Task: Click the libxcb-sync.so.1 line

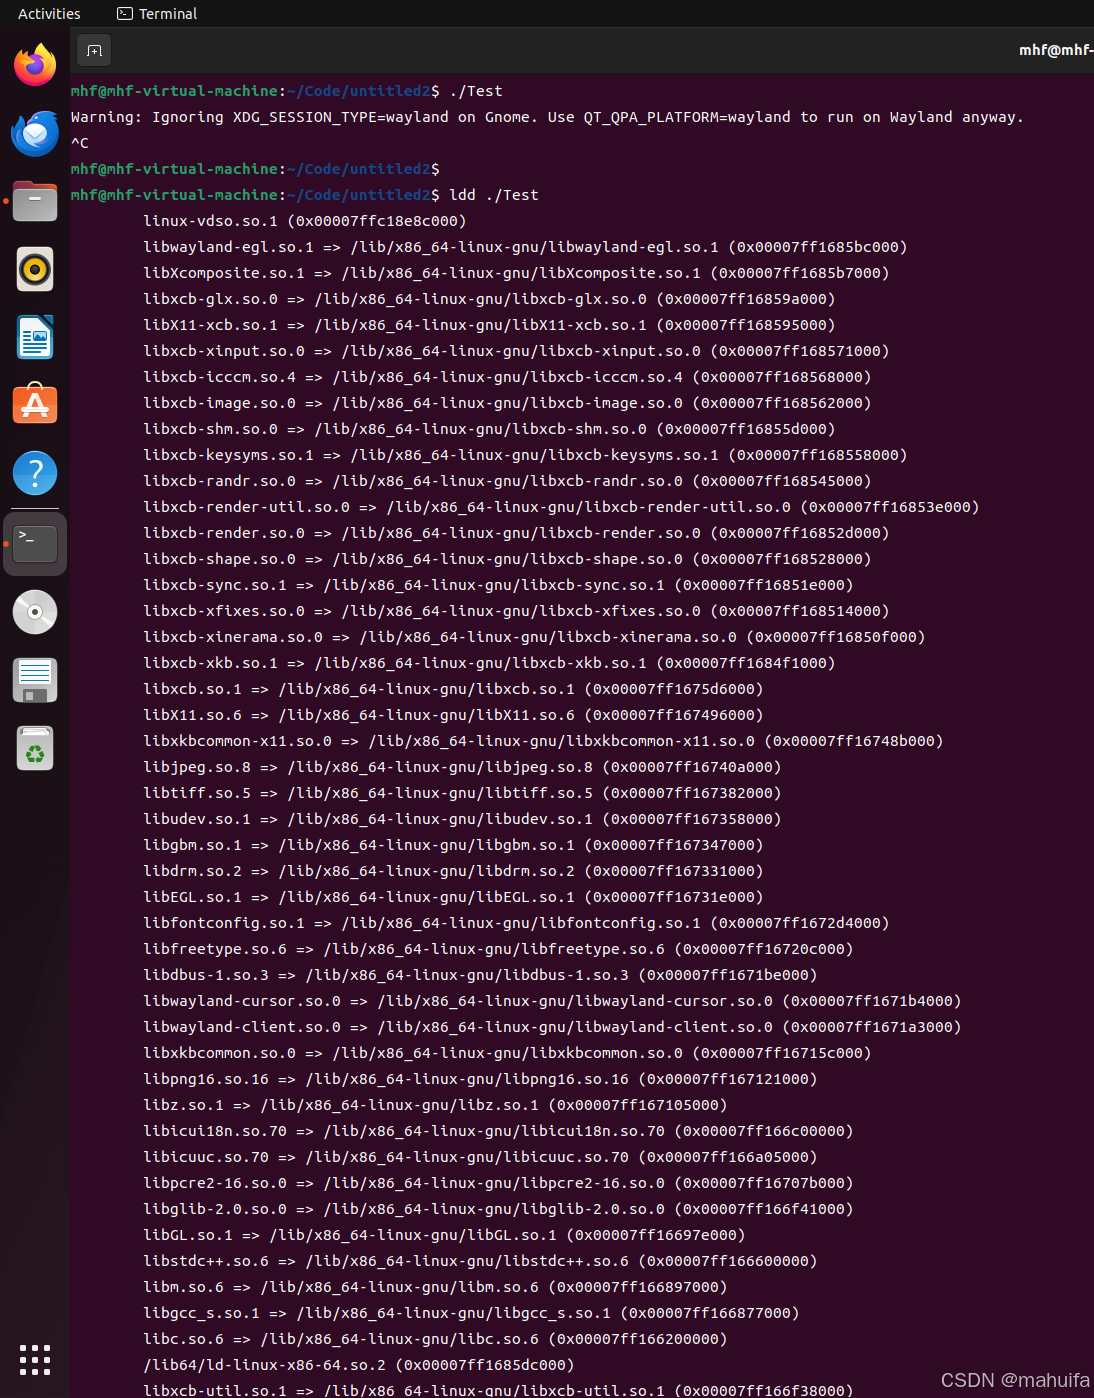Action: (498, 585)
